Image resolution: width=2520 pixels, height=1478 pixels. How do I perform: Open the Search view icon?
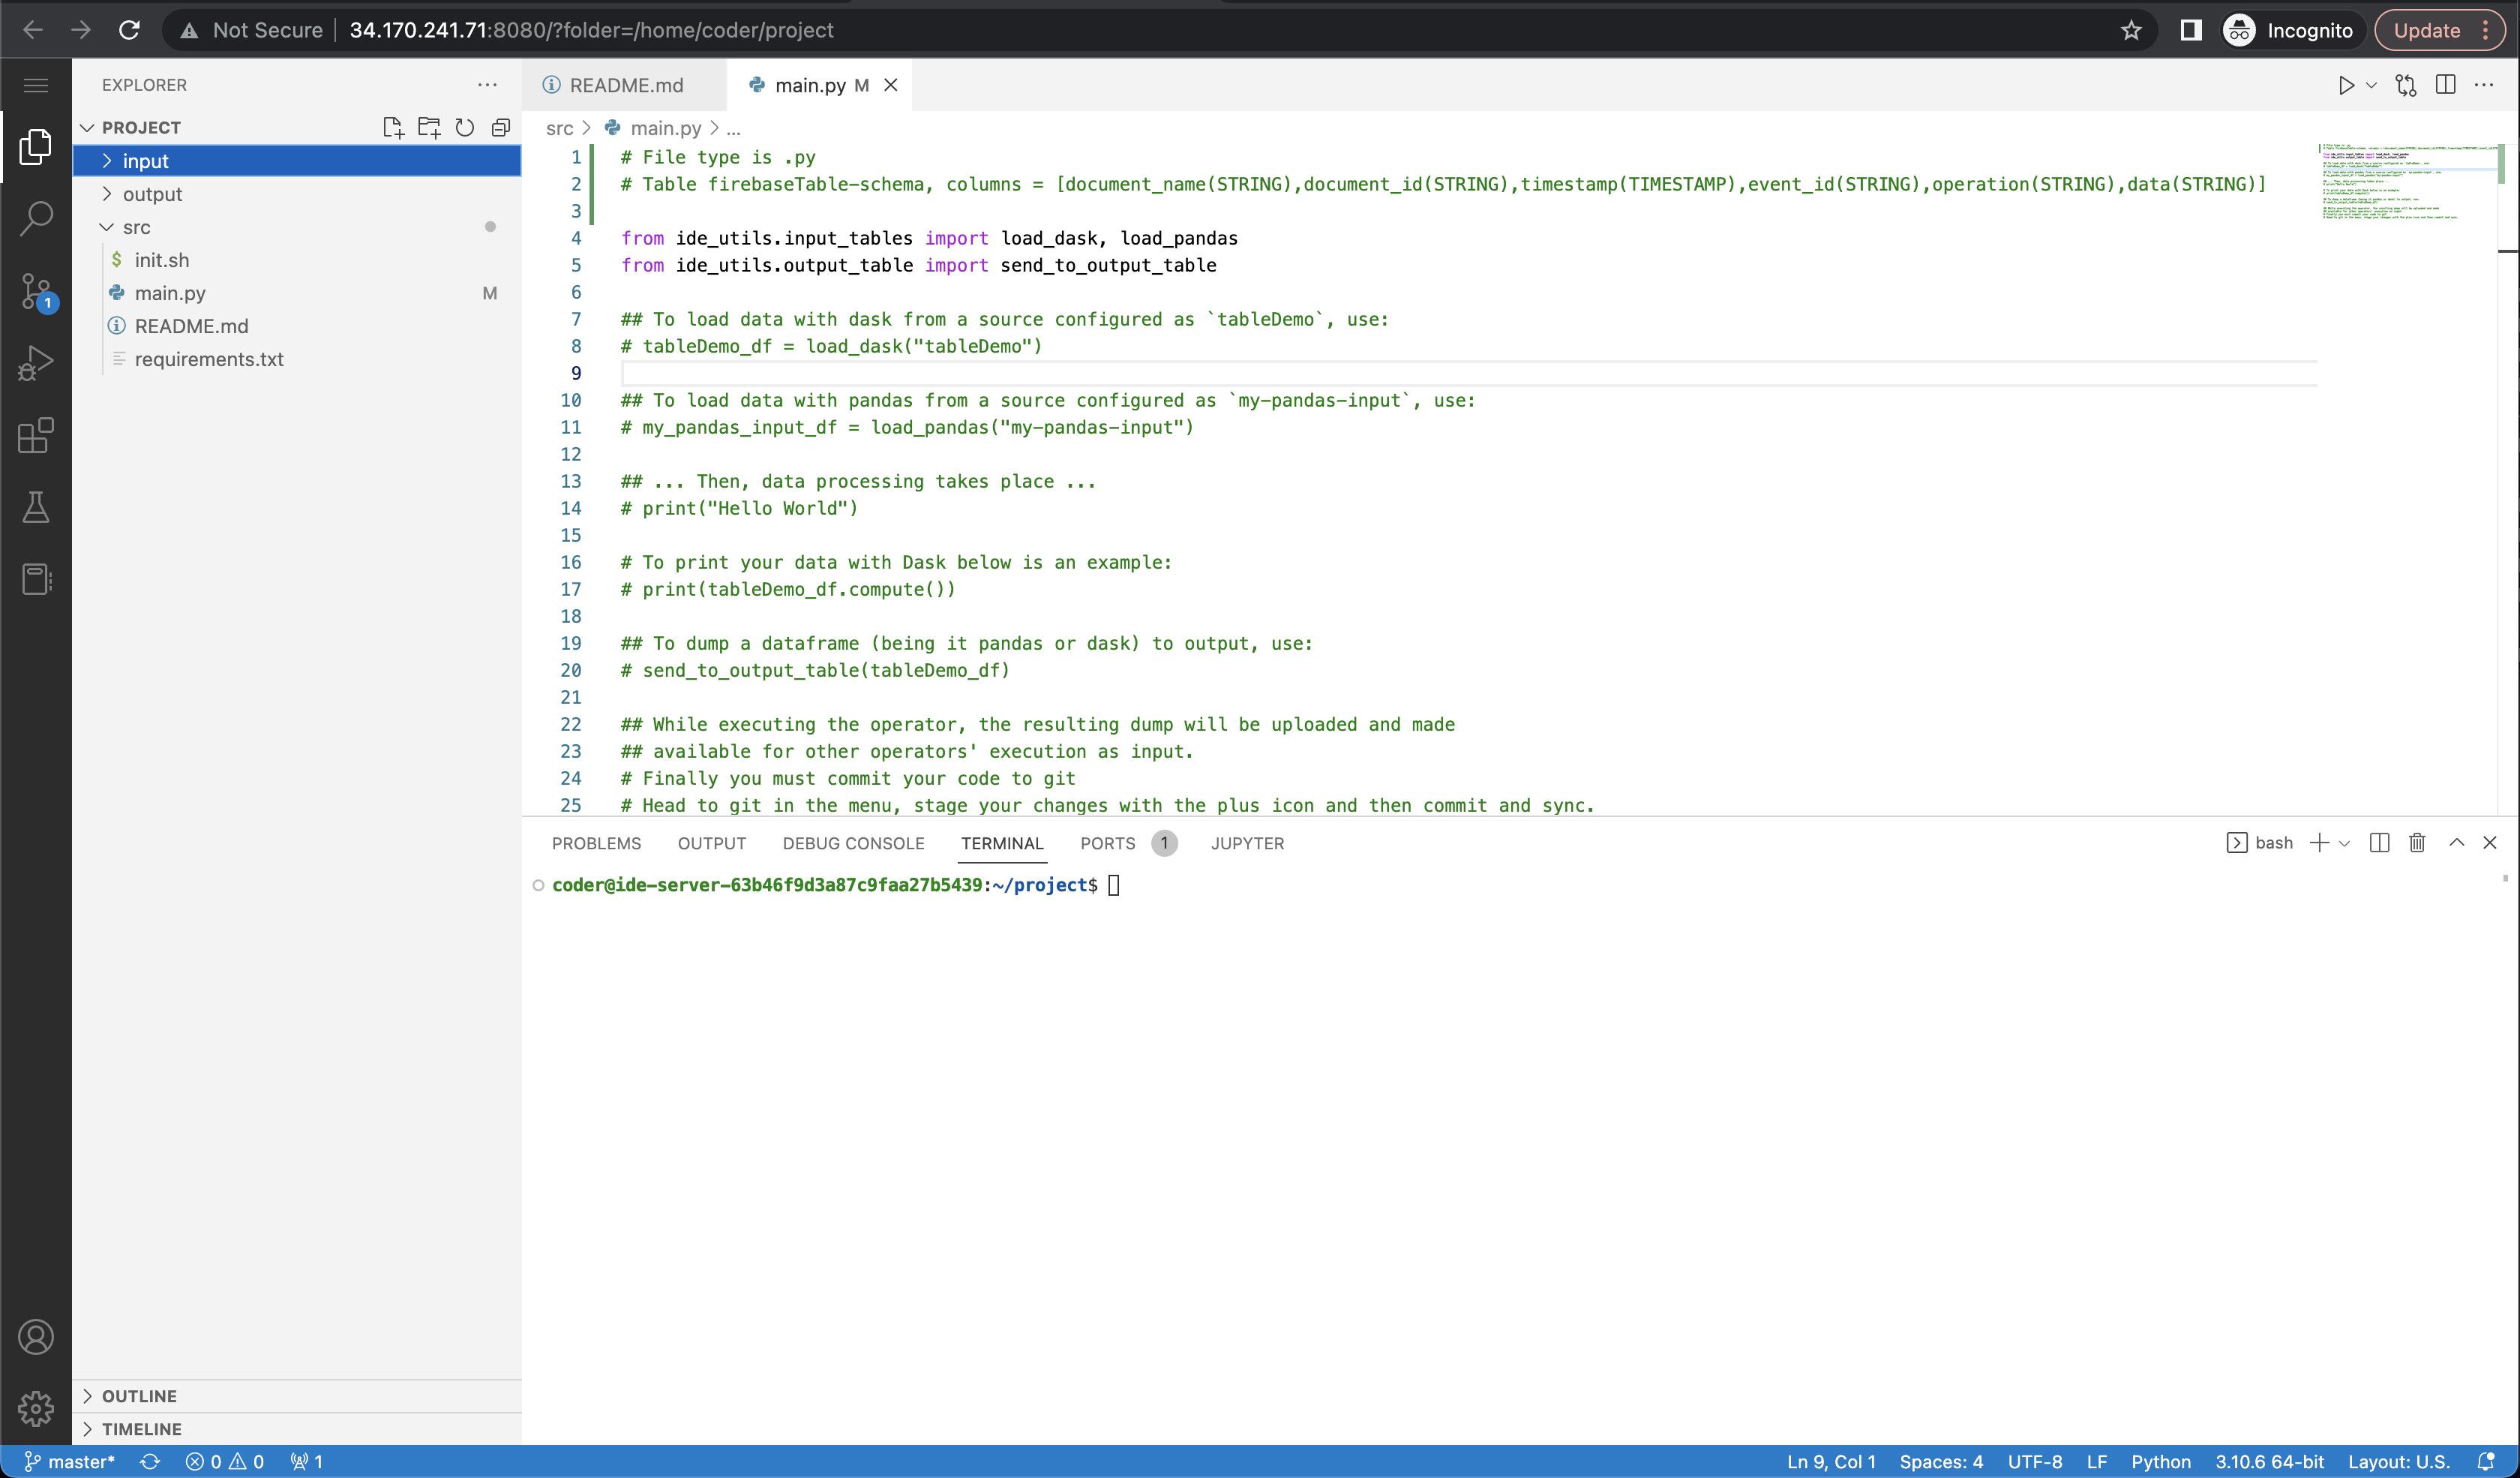tap(36, 218)
